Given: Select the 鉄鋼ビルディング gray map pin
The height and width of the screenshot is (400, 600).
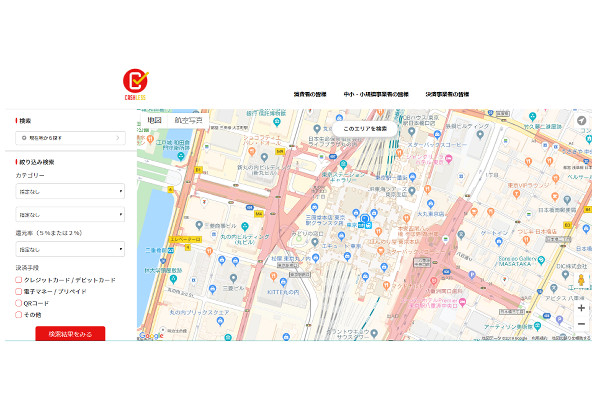Looking at the screenshot, I should tap(480, 134).
